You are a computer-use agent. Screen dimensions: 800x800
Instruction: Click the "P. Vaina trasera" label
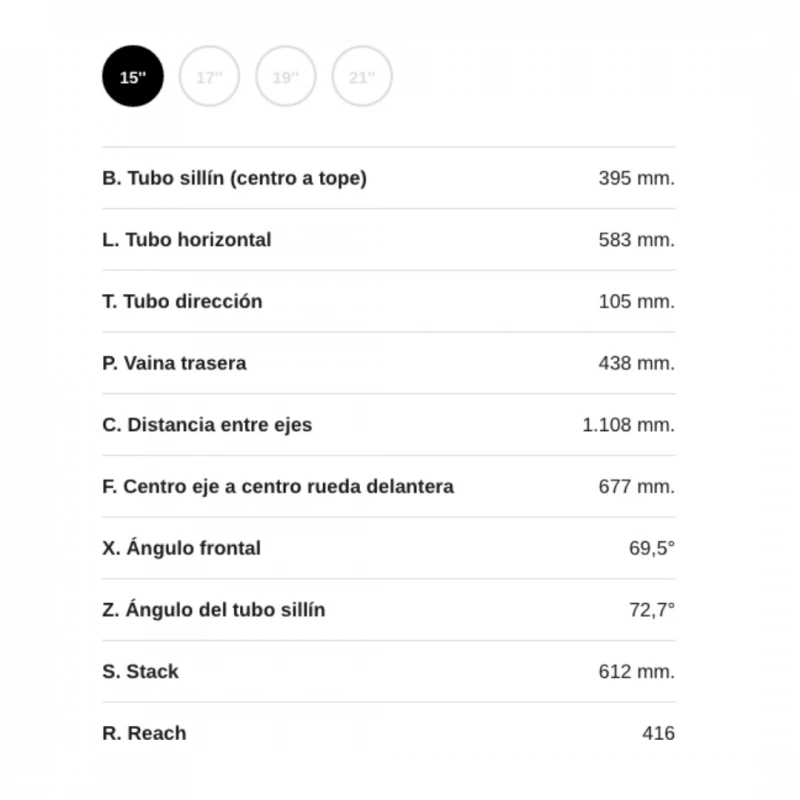(x=174, y=363)
